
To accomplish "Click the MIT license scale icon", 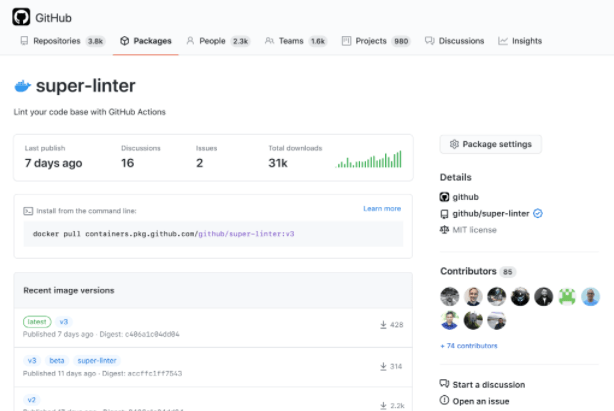I will click(x=445, y=229).
